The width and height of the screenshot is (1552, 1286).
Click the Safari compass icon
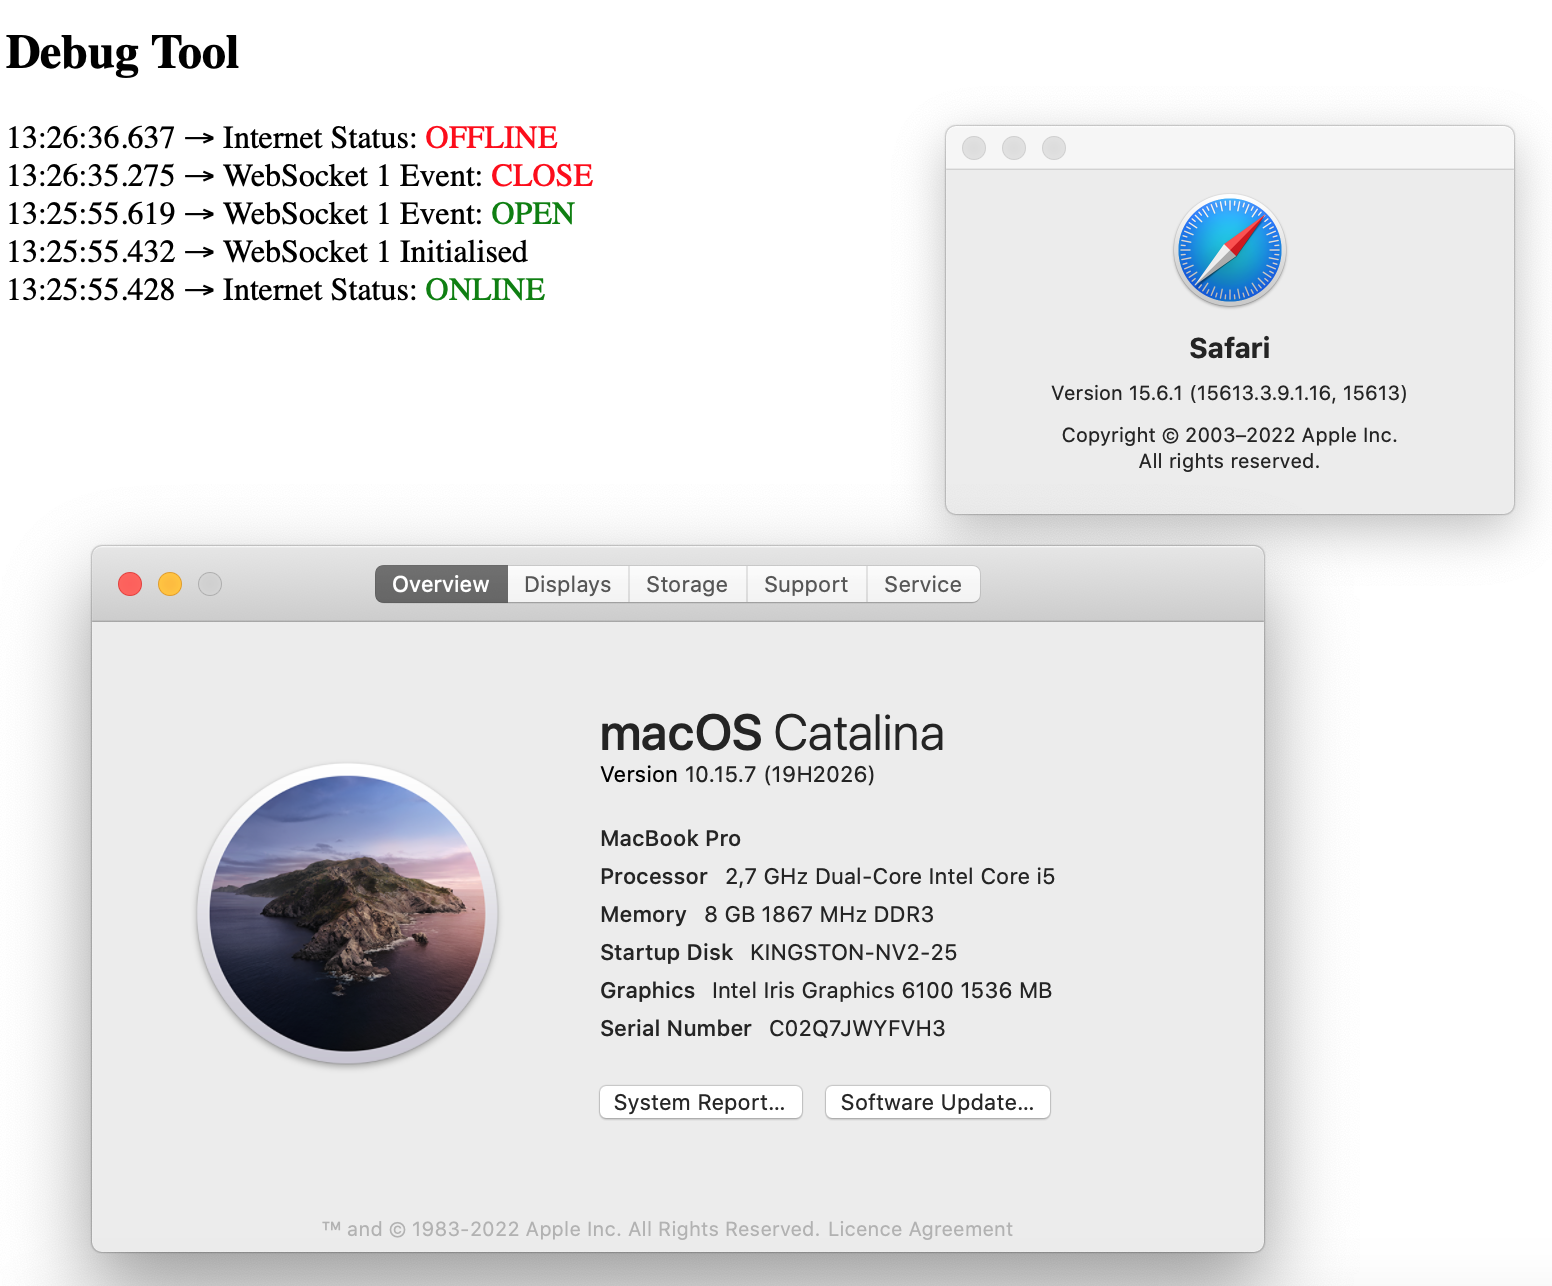[x=1229, y=250]
